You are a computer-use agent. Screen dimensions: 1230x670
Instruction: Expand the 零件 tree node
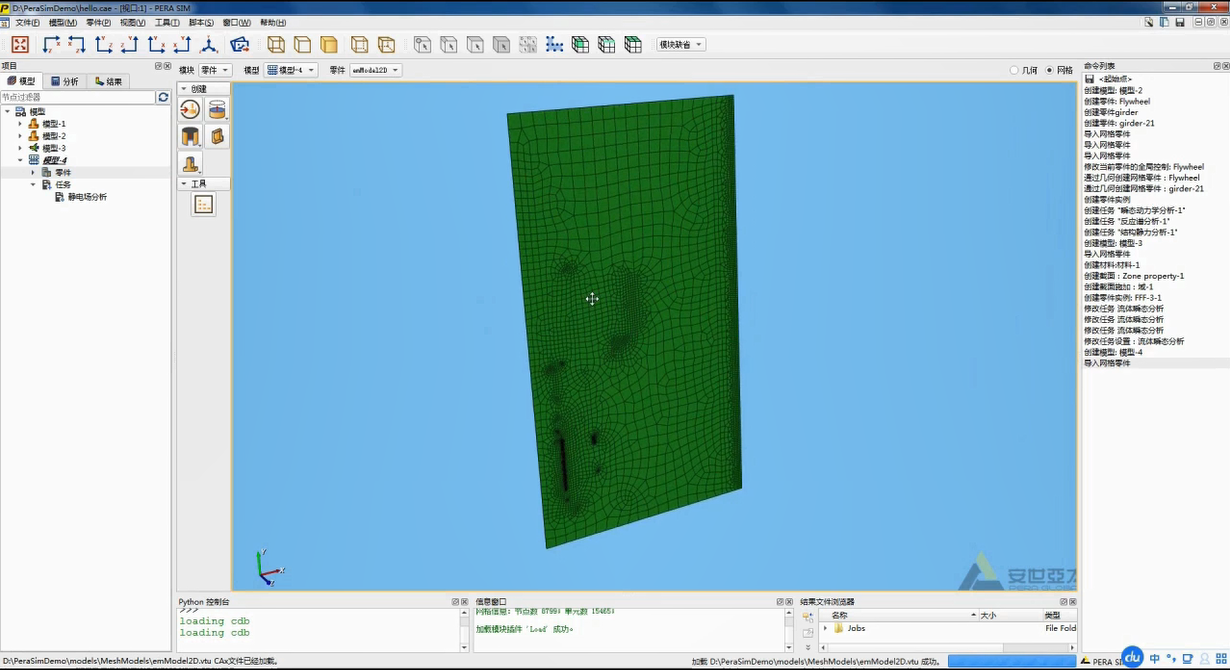(x=32, y=172)
